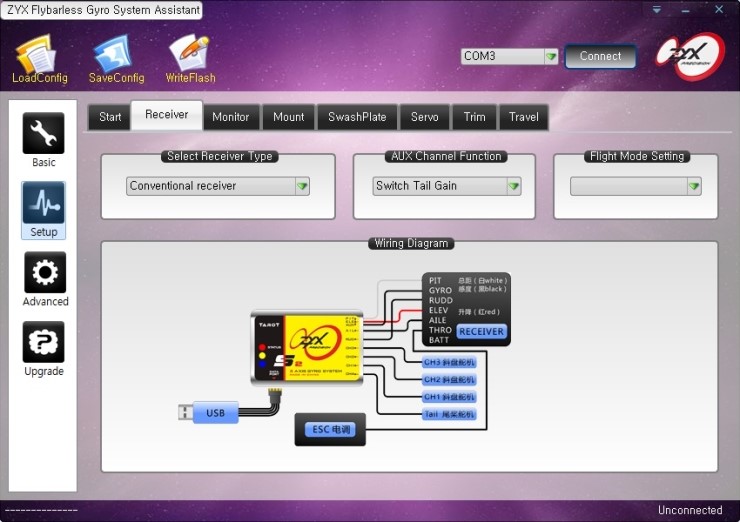Switch to the Monitor tab
740x522 pixels.
pyautogui.click(x=231, y=117)
